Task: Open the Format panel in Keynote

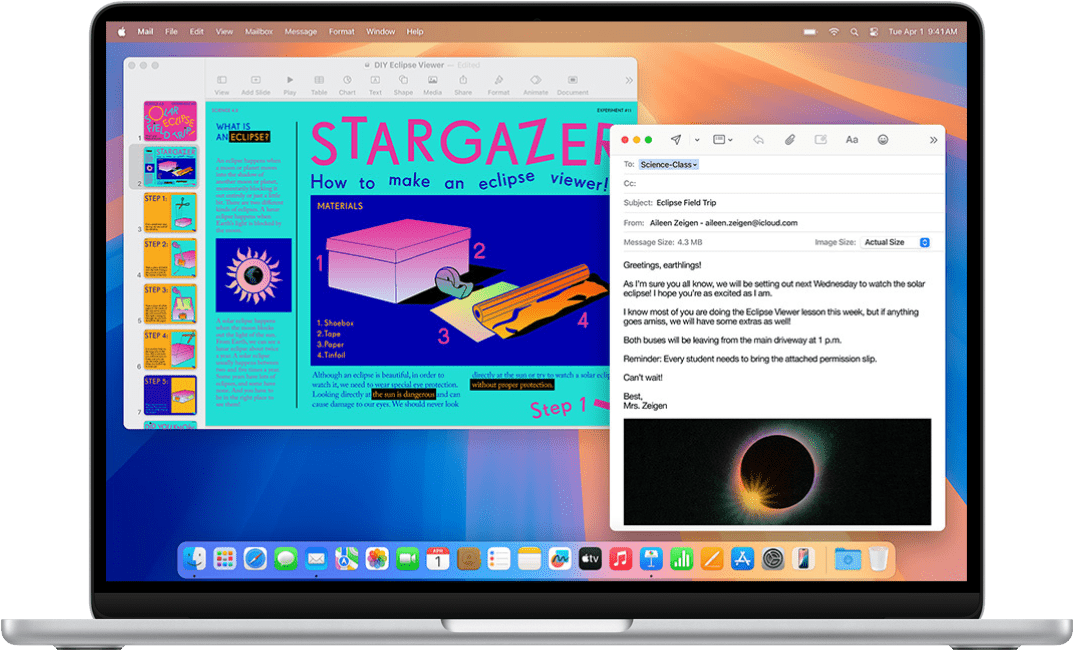Action: pos(498,83)
